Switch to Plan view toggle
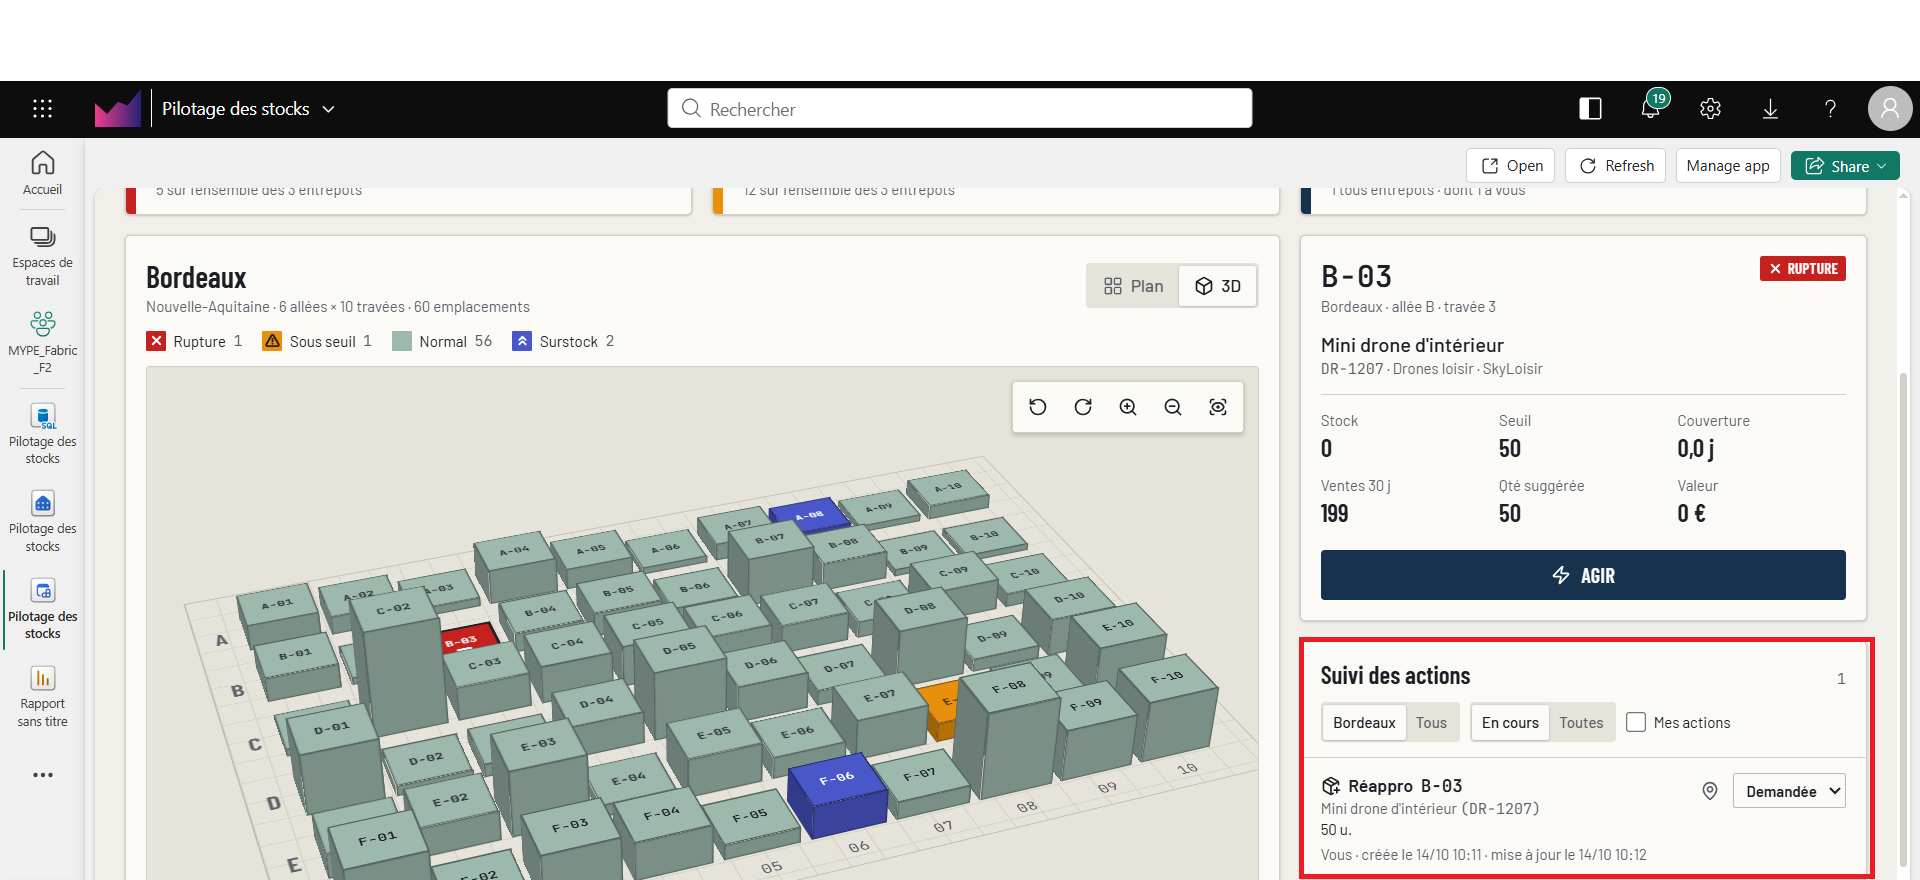The image size is (1920, 880). [1133, 286]
